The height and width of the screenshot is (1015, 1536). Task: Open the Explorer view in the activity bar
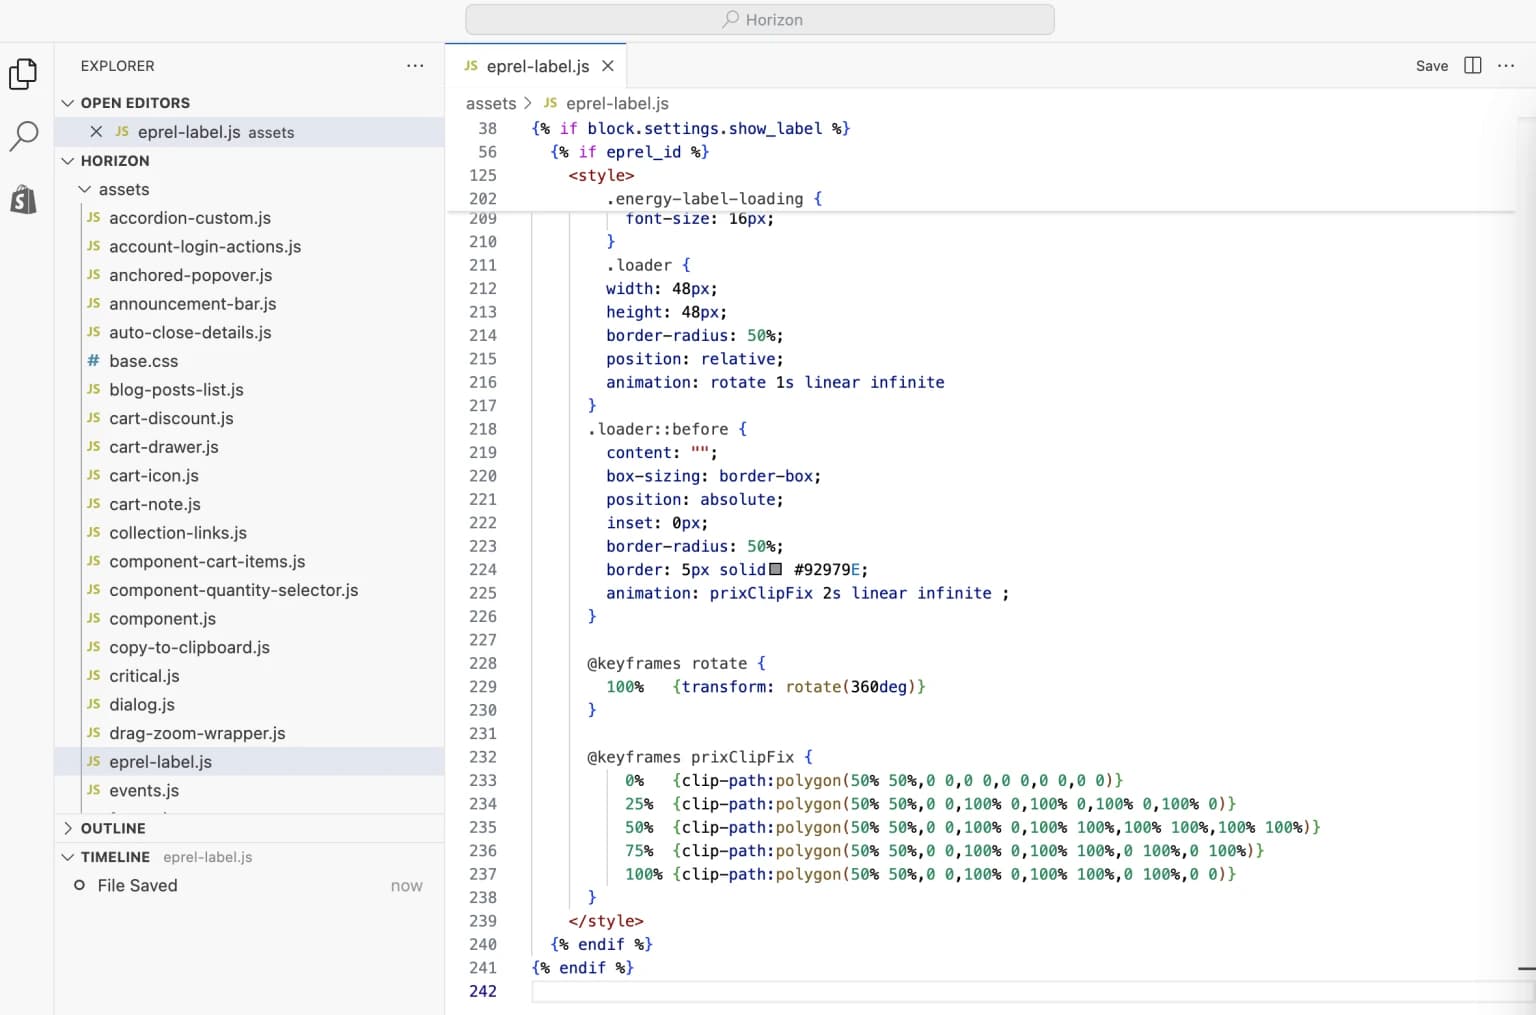point(23,73)
